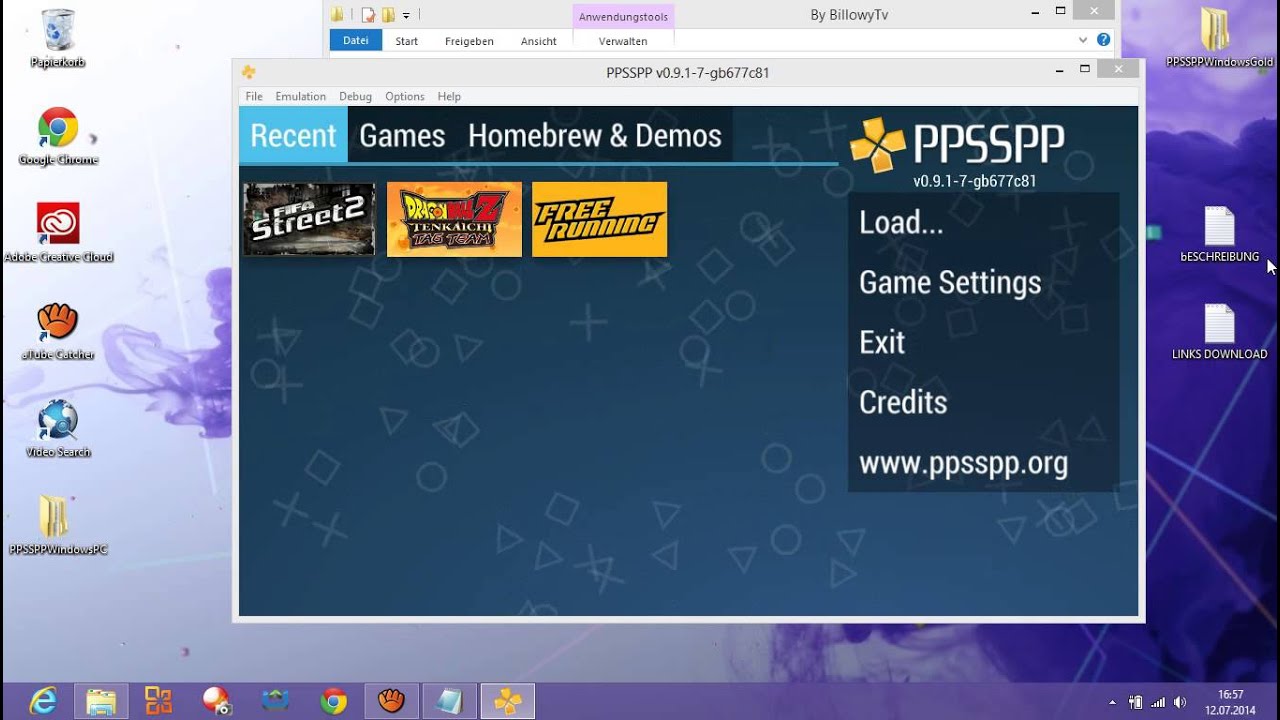Open the volume speaker tray icon

pyautogui.click(x=1180, y=702)
